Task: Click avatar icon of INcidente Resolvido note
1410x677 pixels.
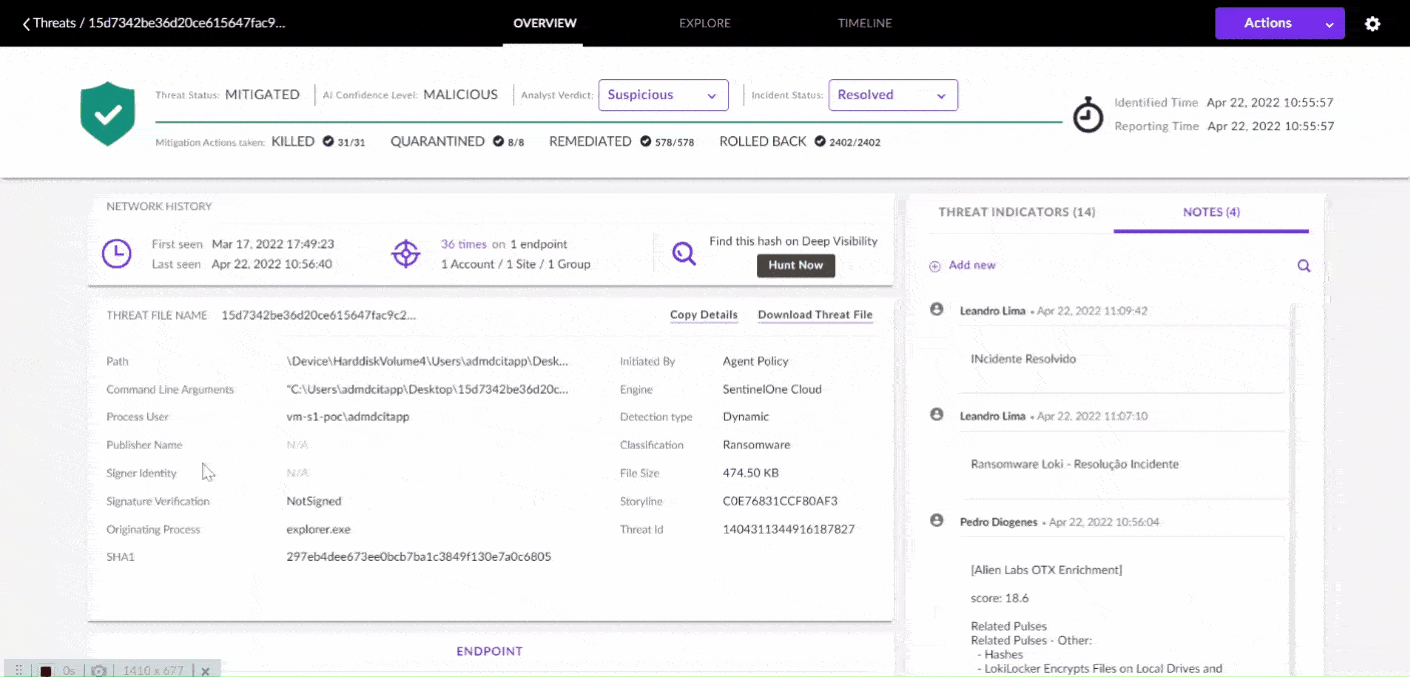Action: [937, 310]
